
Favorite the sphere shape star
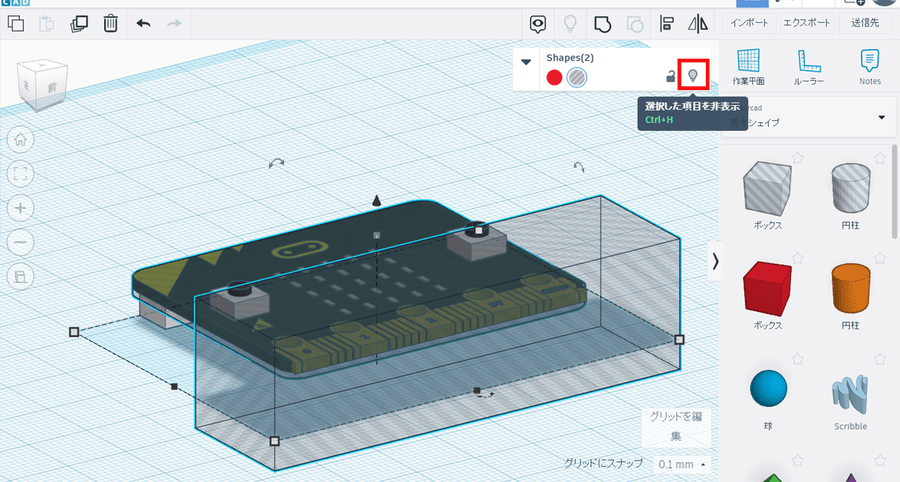coord(797,359)
